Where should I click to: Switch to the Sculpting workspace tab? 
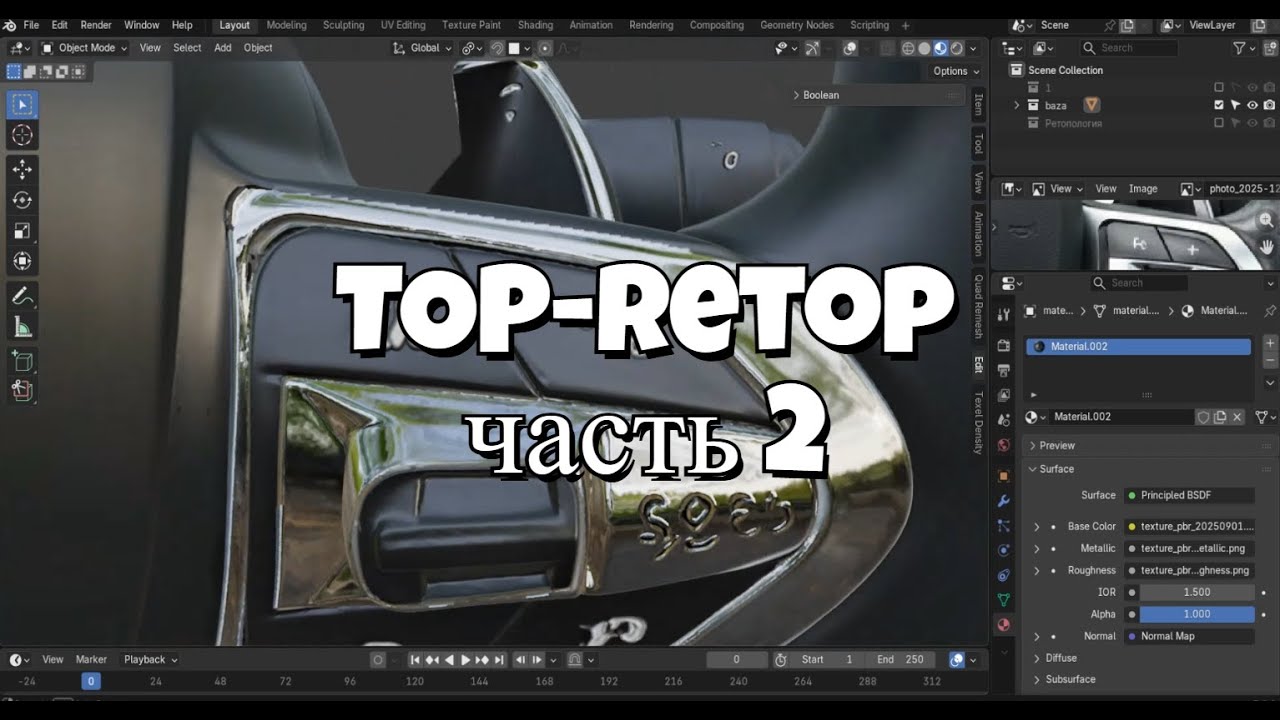click(343, 25)
